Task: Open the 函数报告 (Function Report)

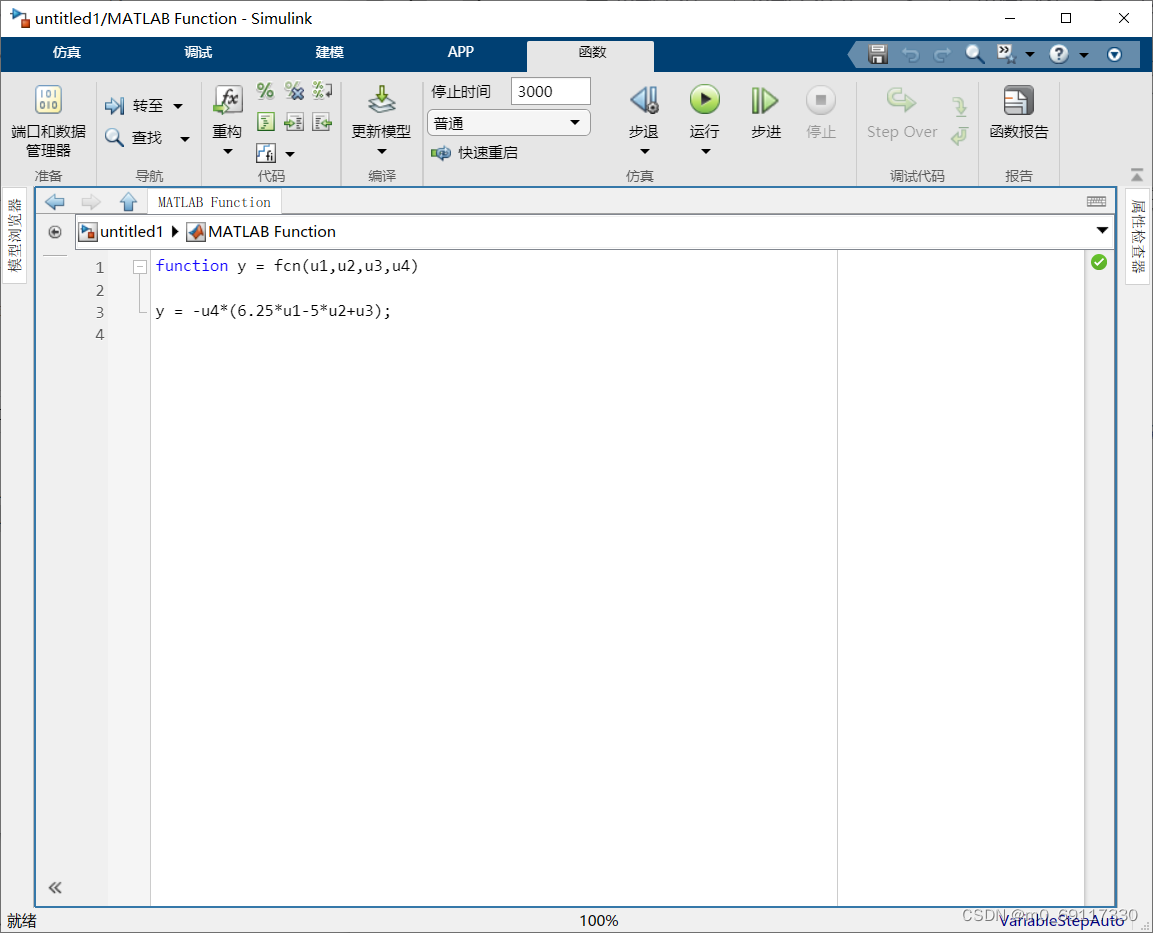Action: pyautogui.click(x=1018, y=112)
